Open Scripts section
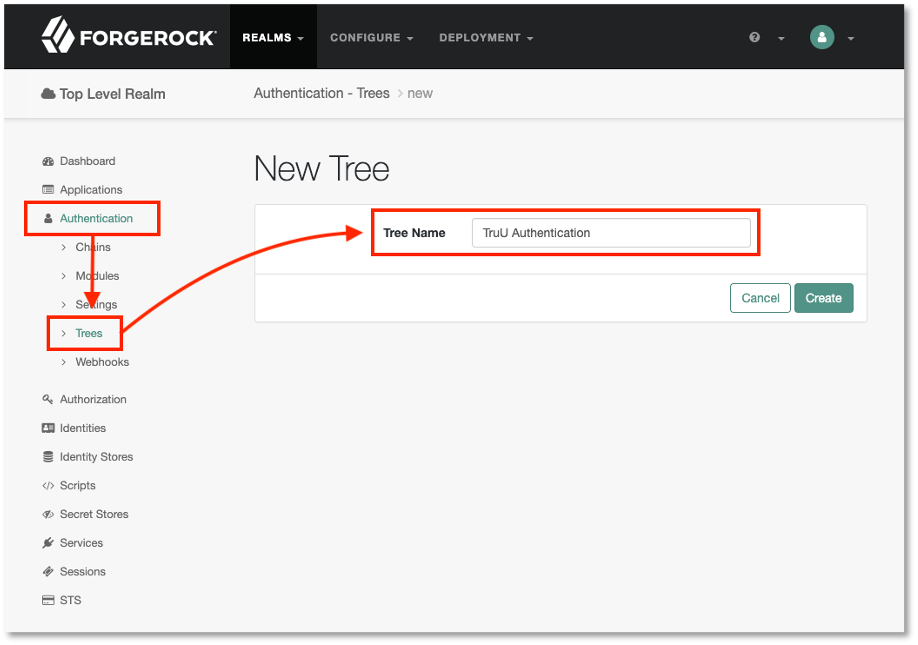 pos(77,485)
